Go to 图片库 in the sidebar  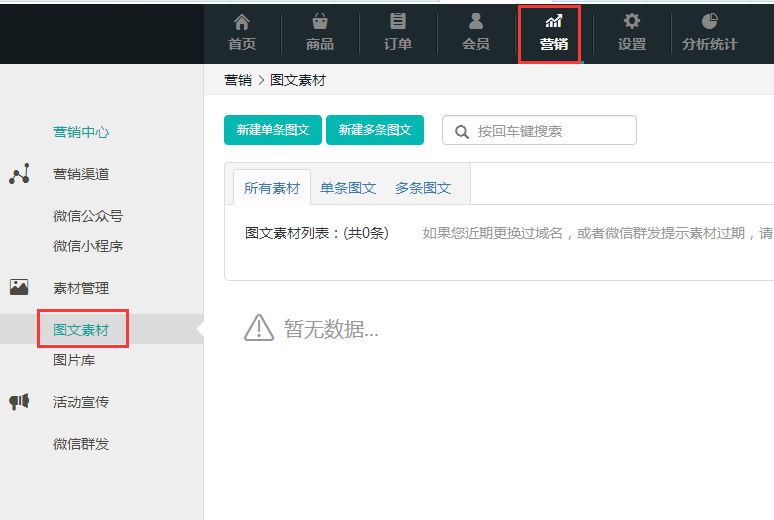click(74, 360)
